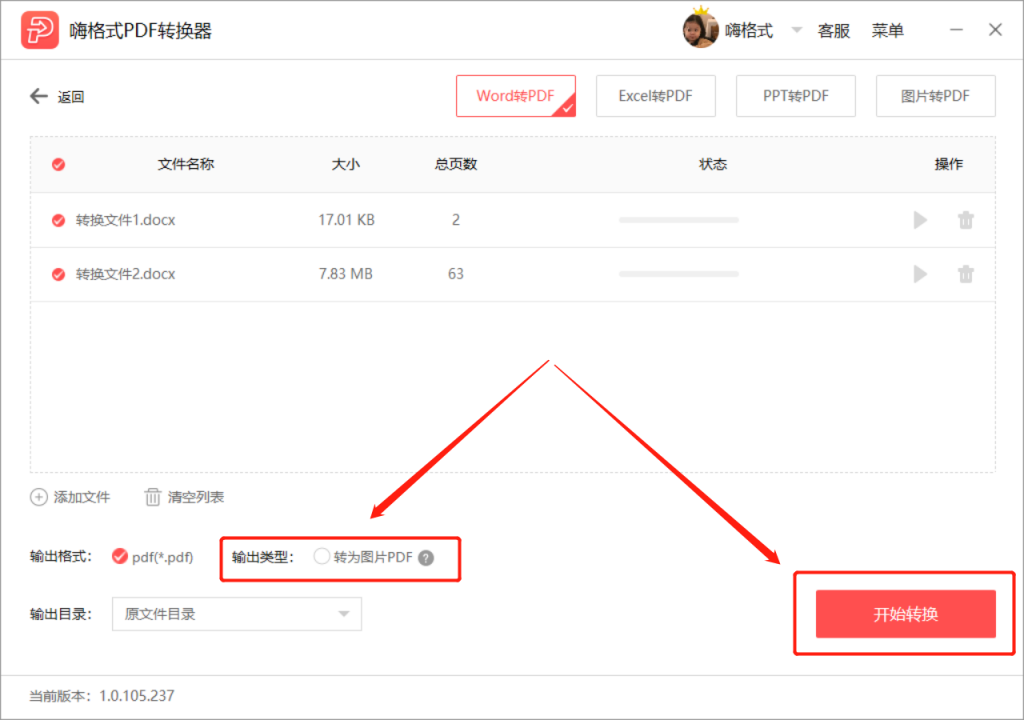Click the version text 1.0.105.237
This screenshot has height=720, width=1024.
(136, 696)
